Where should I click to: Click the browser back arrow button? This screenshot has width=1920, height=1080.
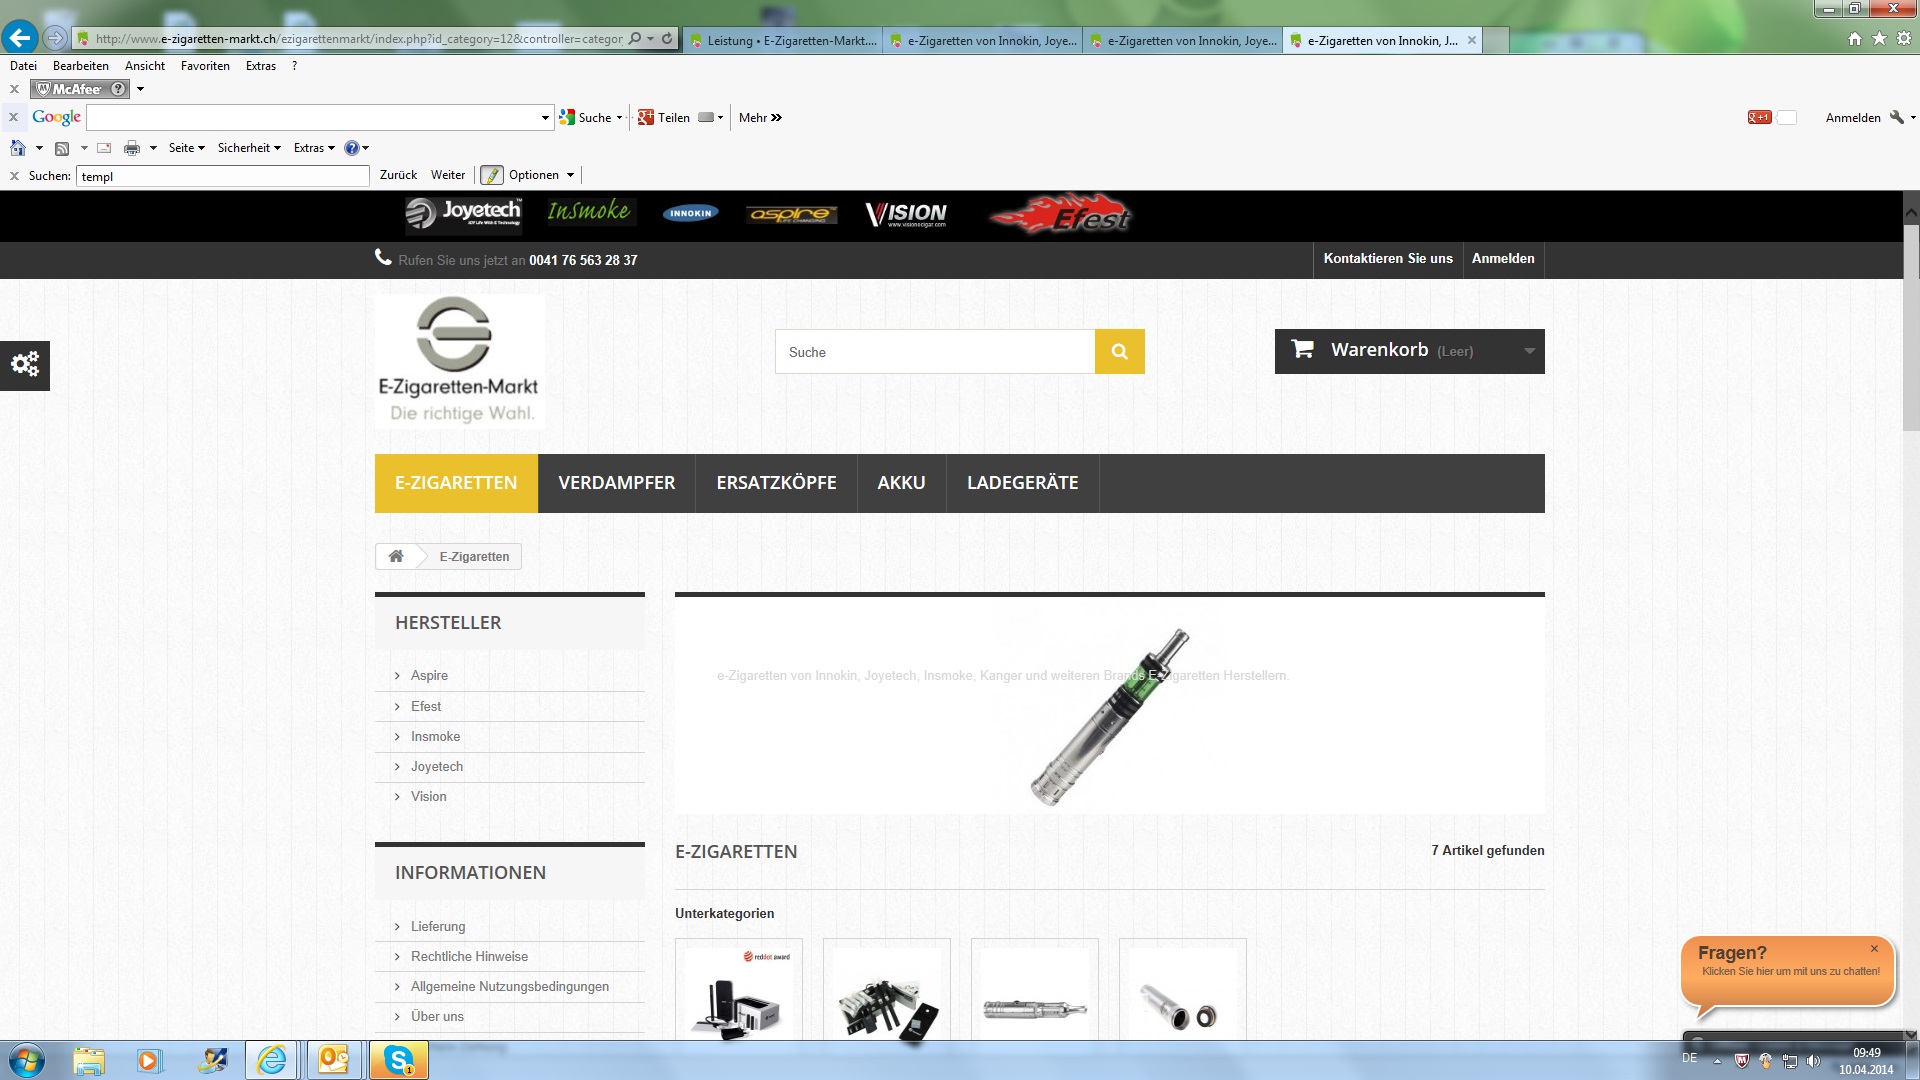(x=20, y=38)
